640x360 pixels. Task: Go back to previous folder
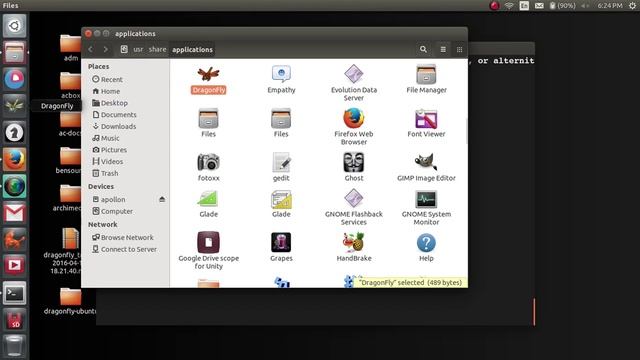91,49
